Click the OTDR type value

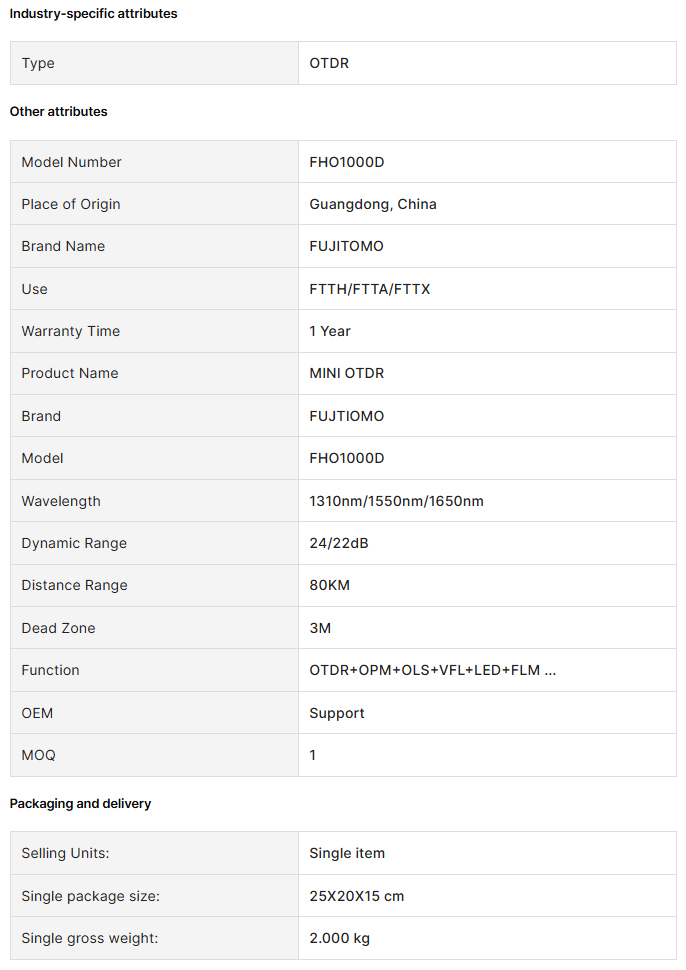coord(329,63)
